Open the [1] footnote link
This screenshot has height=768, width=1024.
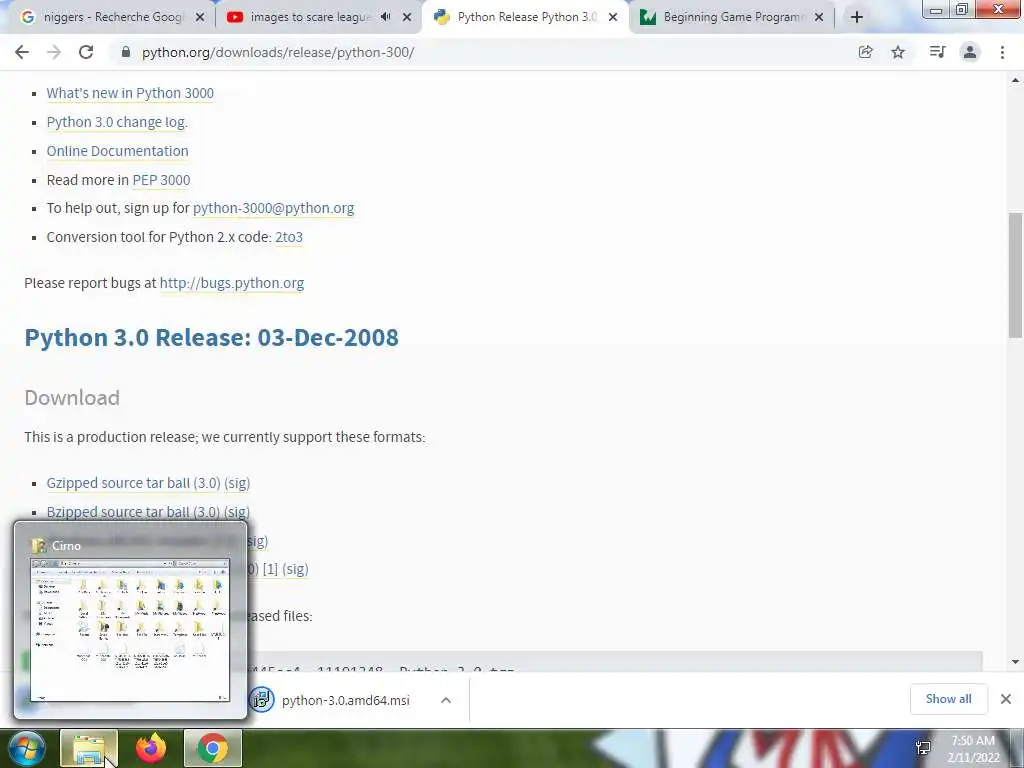(x=270, y=569)
